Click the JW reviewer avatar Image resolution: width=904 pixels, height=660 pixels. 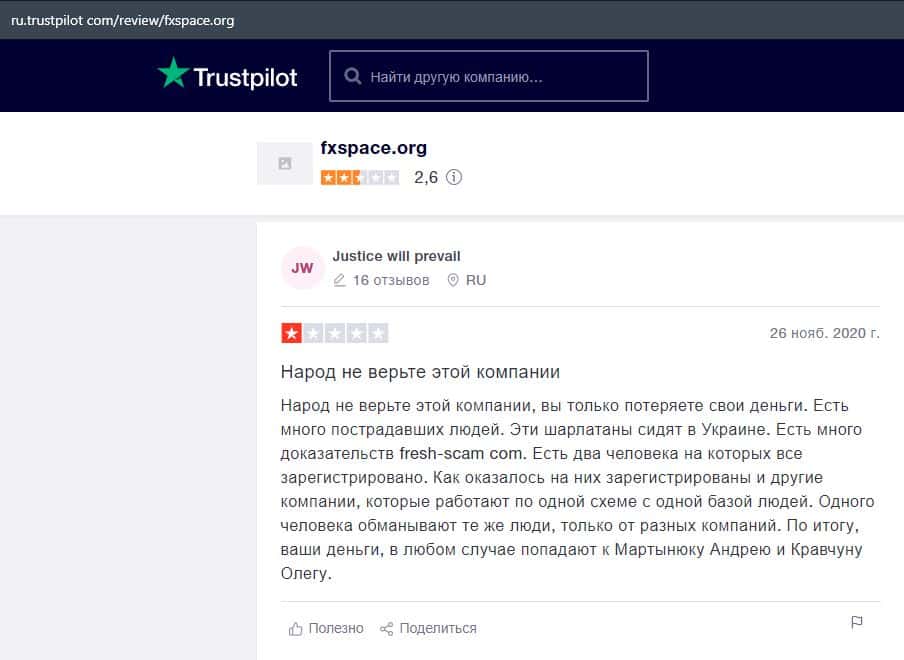coord(302,268)
